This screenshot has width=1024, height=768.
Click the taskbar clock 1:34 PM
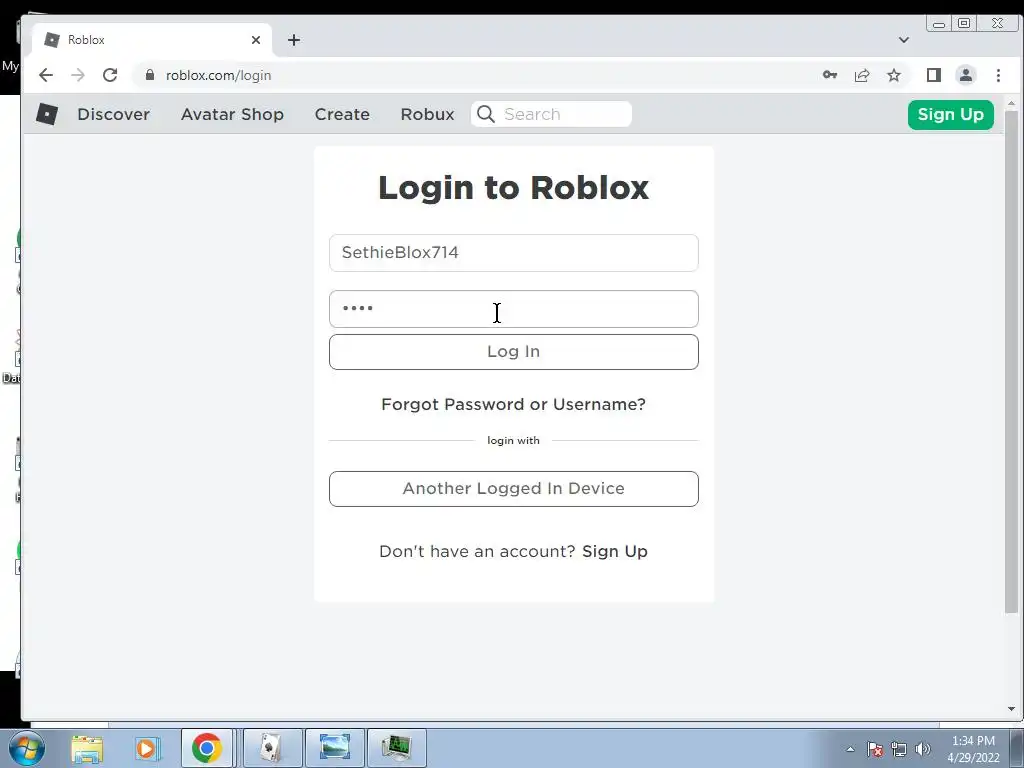click(x=973, y=749)
